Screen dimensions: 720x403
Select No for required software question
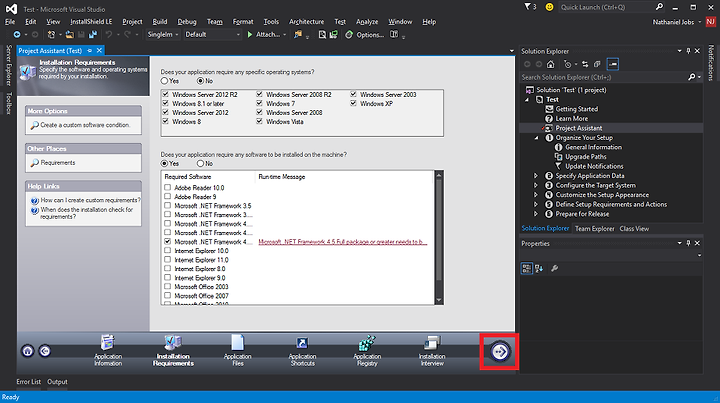(200, 163)
